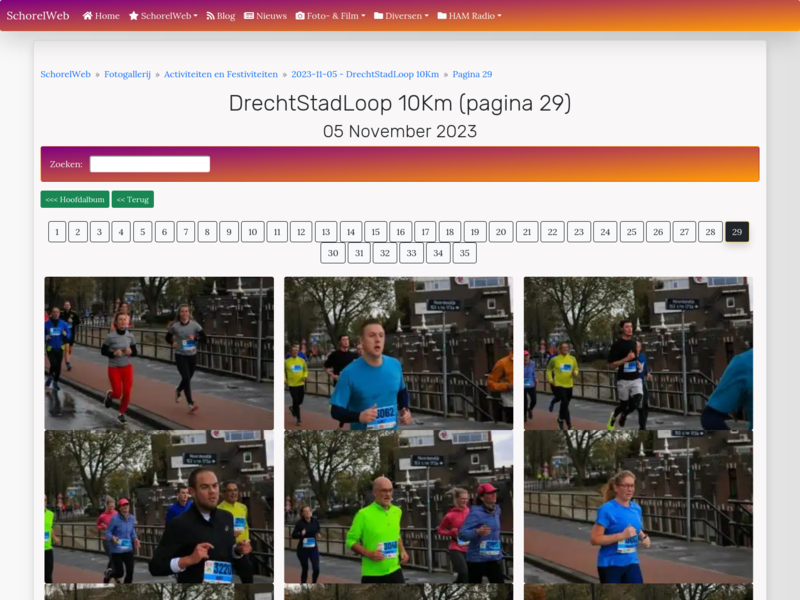Go to gallery page 8

point(207,232)
